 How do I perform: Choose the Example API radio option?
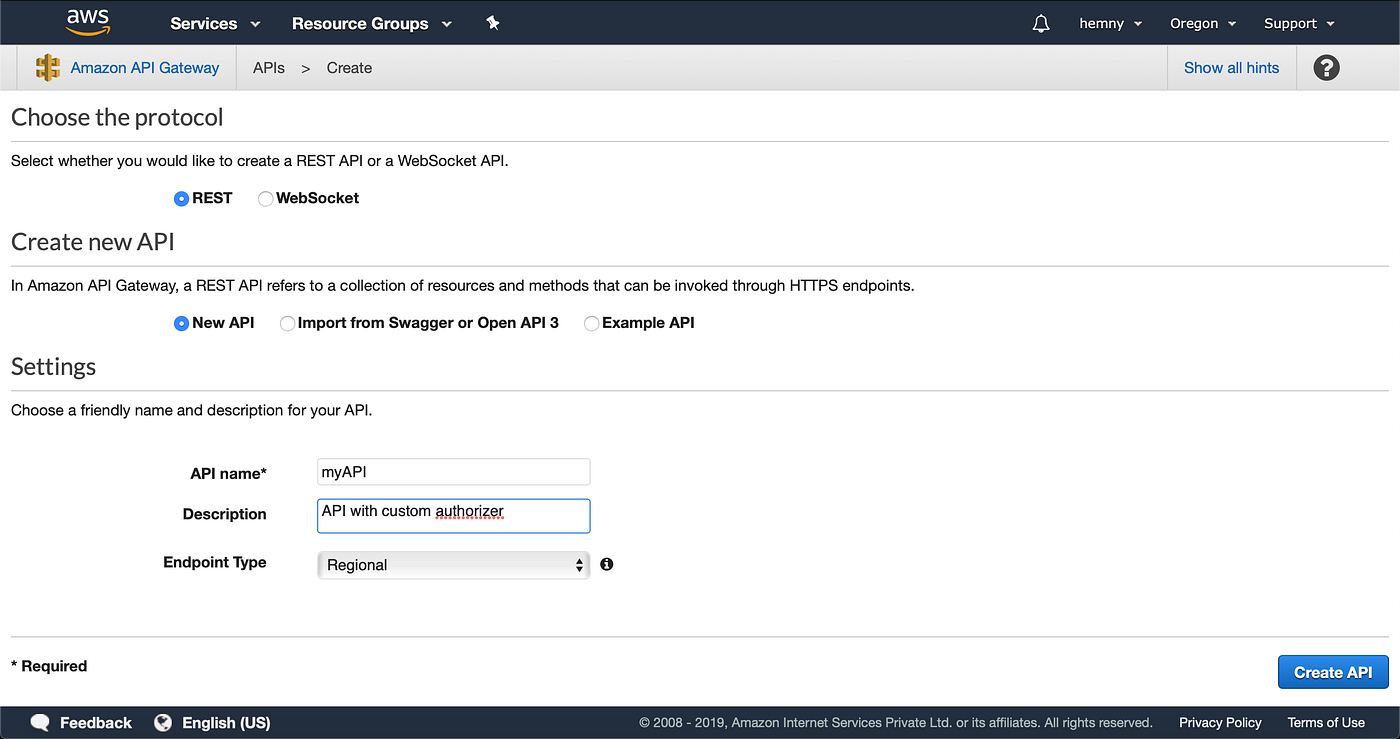[591, 323]
